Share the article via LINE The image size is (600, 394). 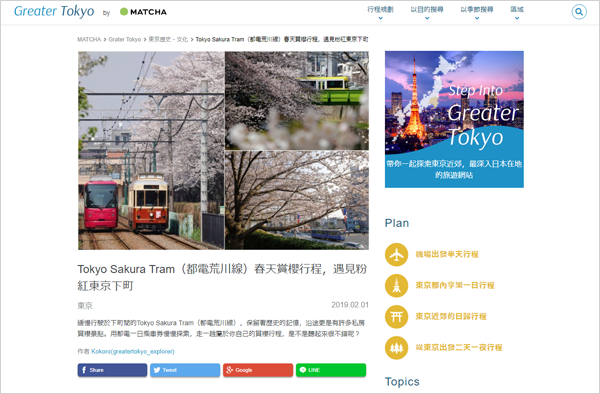[x=331, y=370]
